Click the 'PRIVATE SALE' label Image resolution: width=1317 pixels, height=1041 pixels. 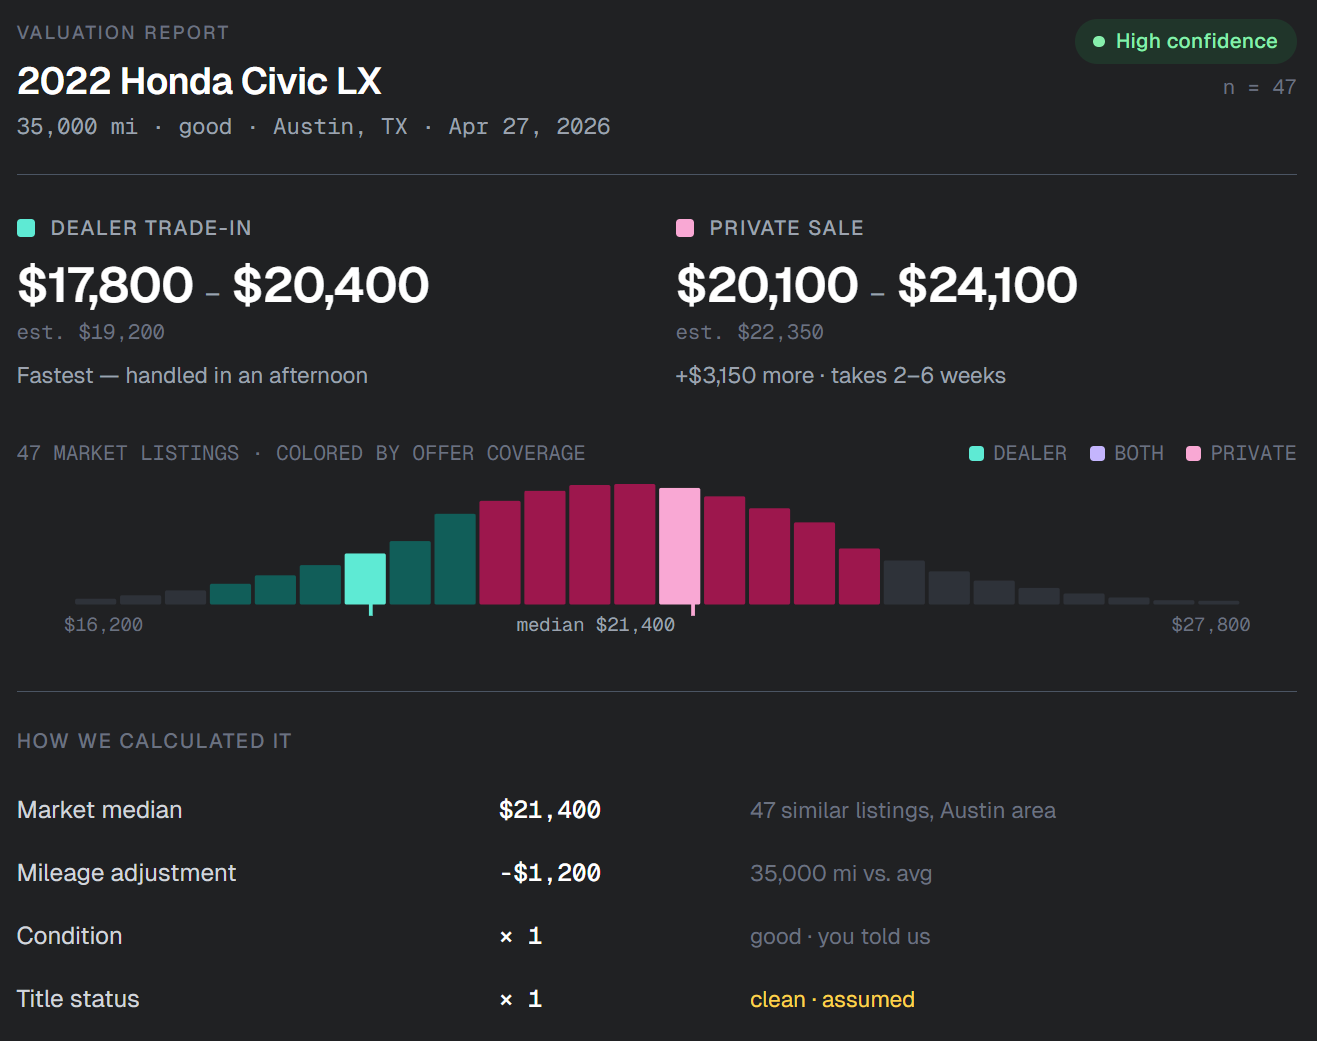coord(786,228)
